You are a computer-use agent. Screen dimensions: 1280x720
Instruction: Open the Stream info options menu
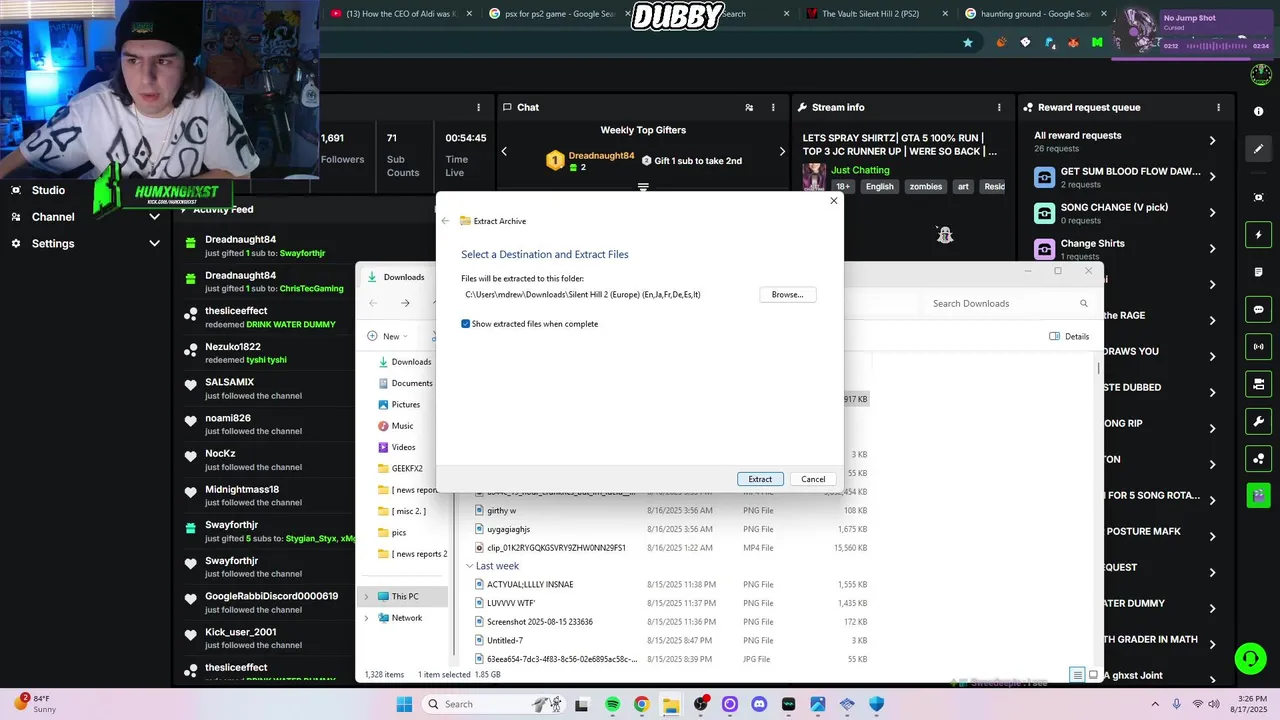[x=999, y=107]
